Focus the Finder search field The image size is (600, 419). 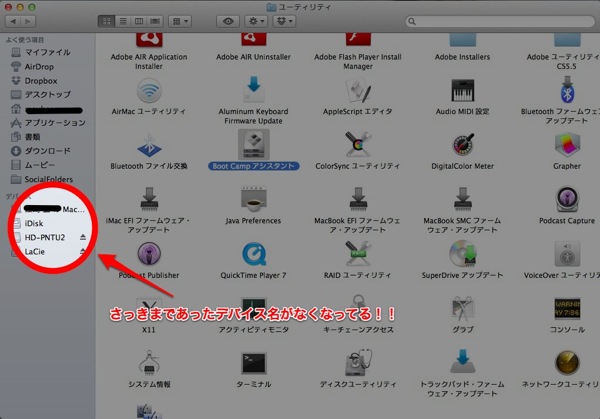[x=500, y=21]
